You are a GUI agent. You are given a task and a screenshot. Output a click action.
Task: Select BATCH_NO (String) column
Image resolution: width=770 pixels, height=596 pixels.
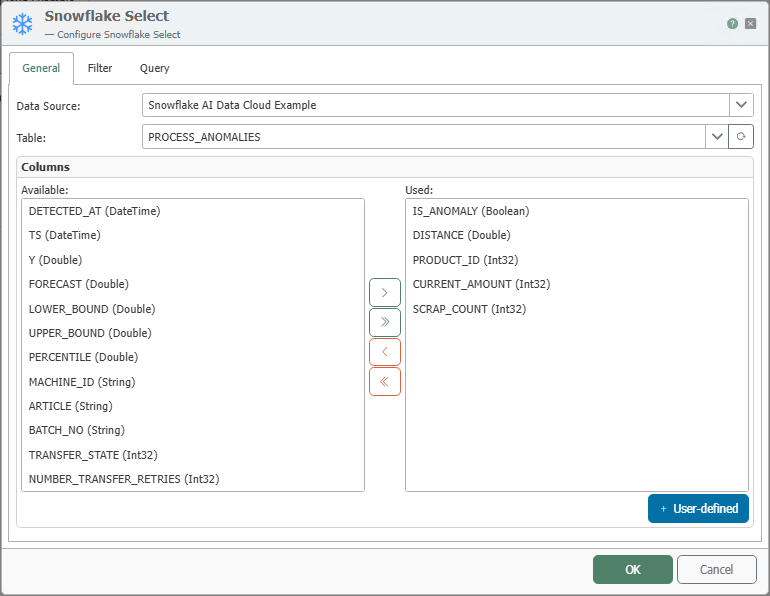point(193,430)
